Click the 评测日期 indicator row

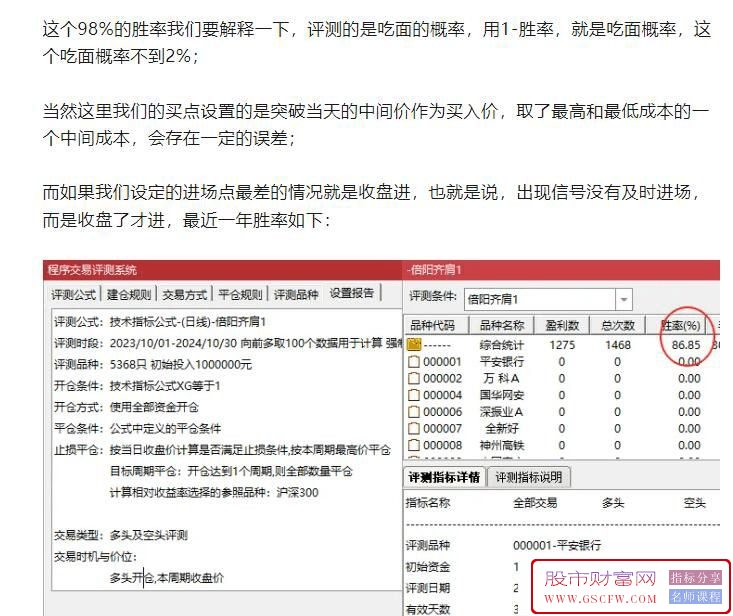(x=428, y=588)
